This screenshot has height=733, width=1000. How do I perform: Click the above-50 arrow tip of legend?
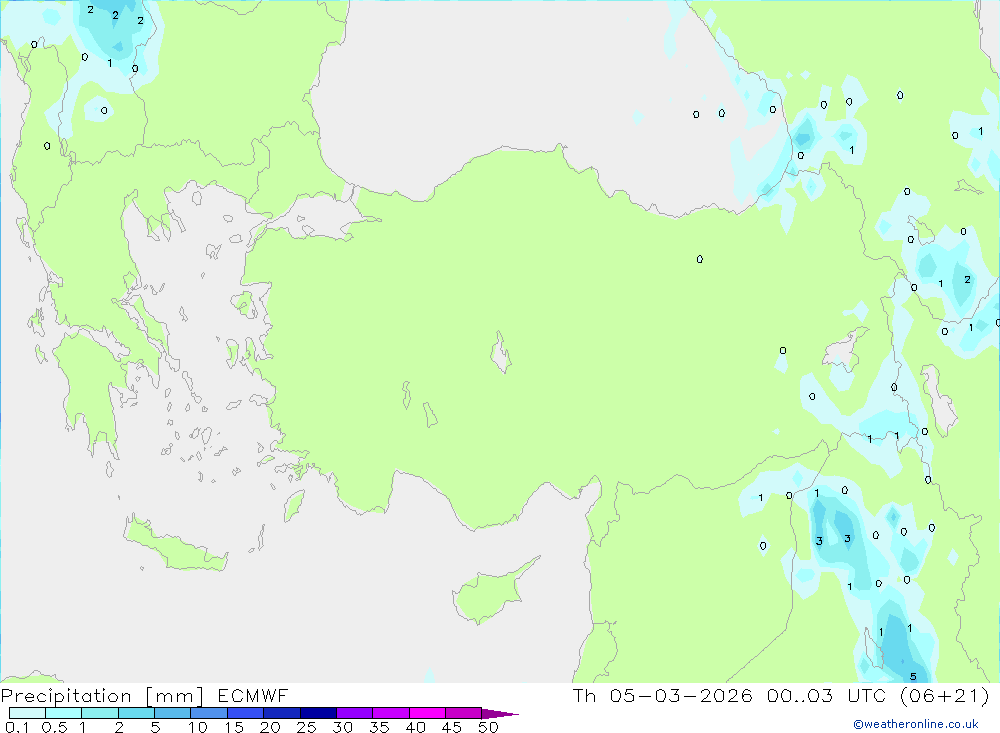pos(500,714)
